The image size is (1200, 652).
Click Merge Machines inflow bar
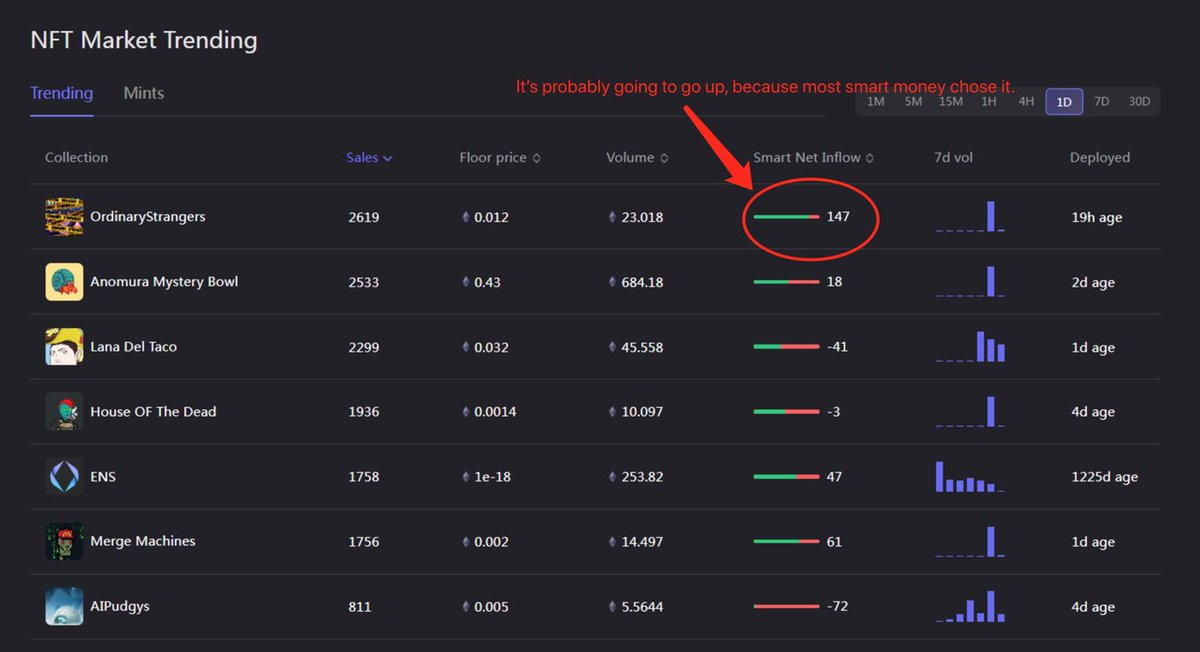(786, 542)
